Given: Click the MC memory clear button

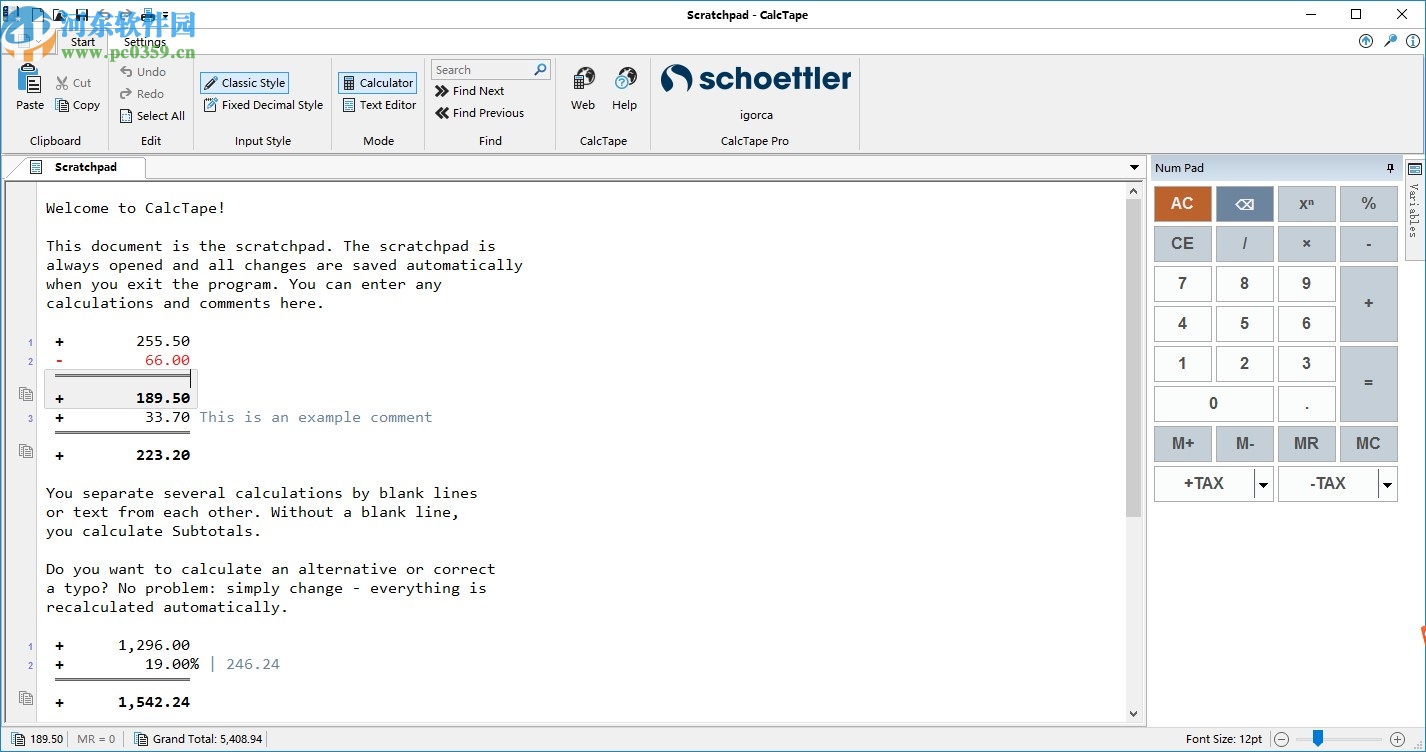Looking at the screenshot, I should tap(1368, 444).
